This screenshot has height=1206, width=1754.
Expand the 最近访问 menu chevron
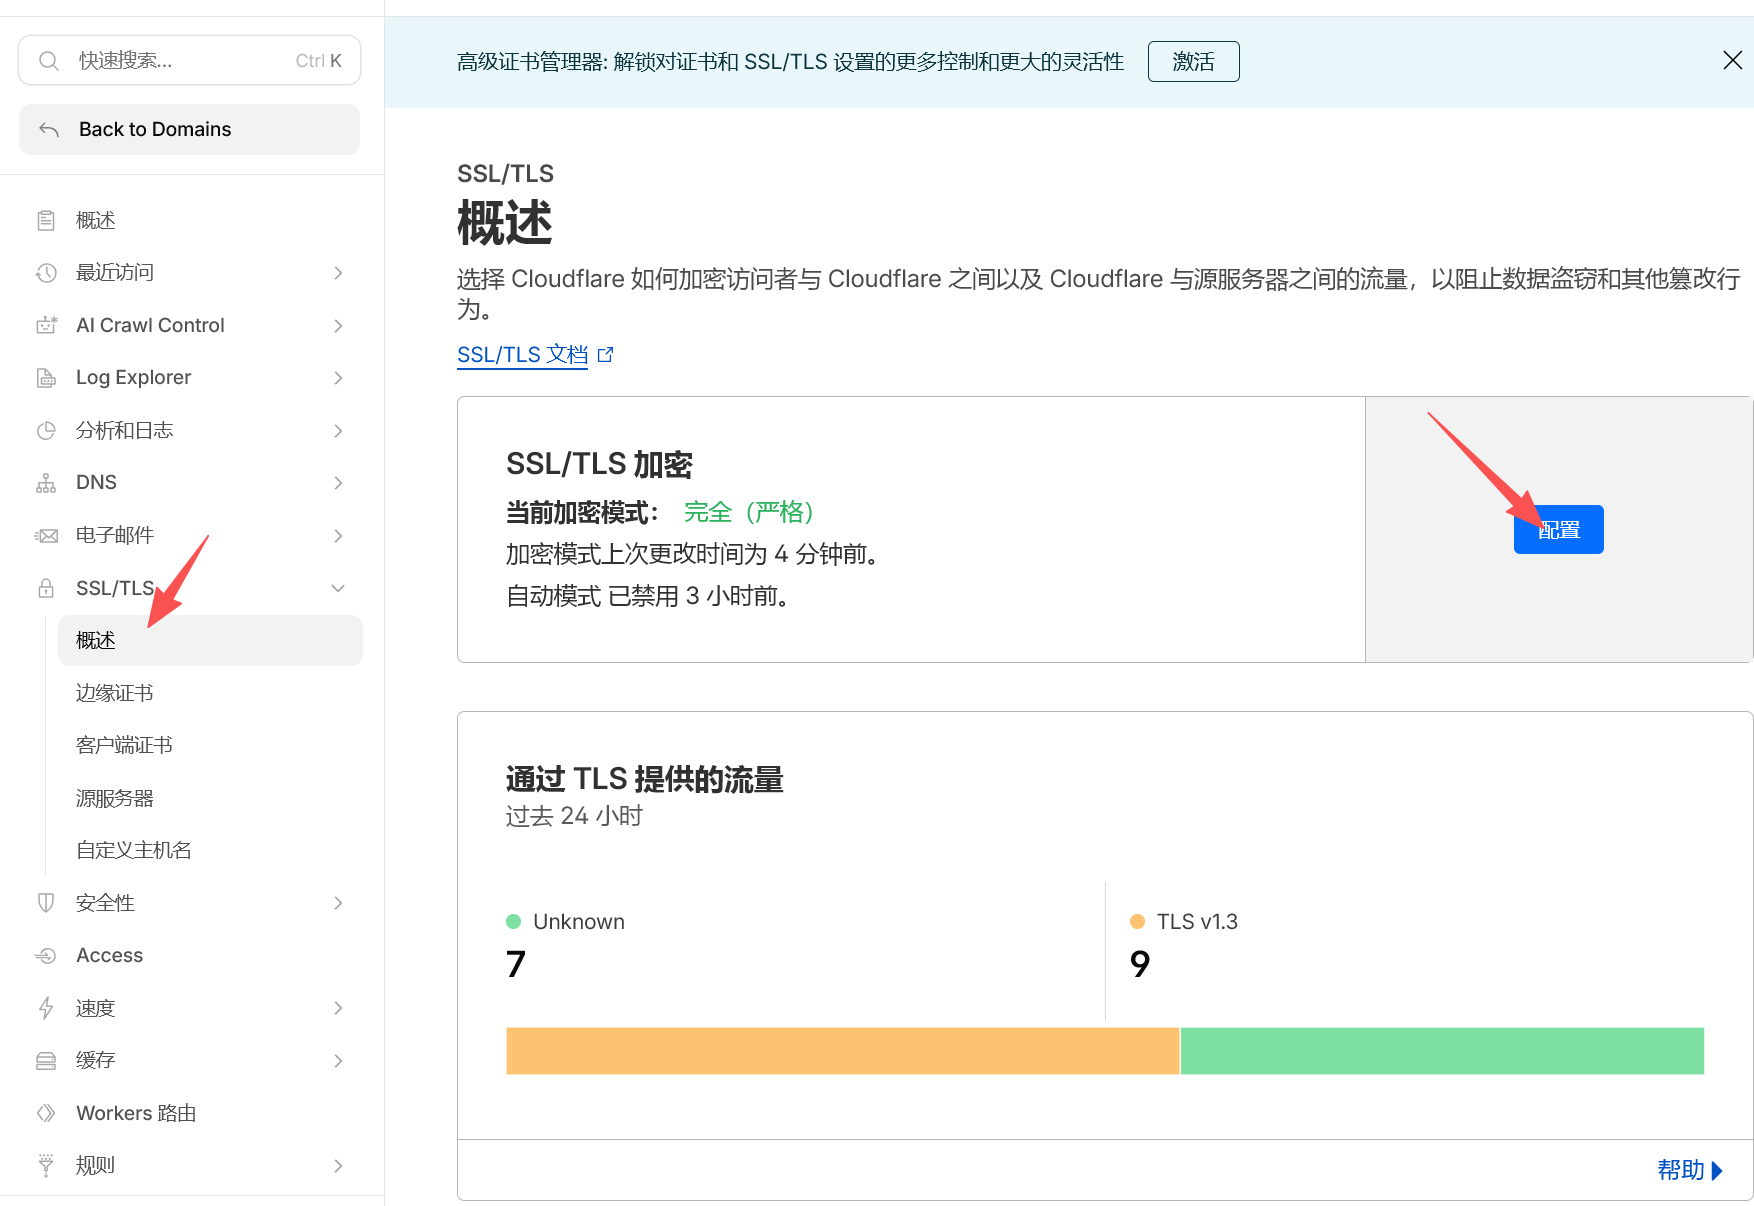pyautogui.click(x=338, y=273)
